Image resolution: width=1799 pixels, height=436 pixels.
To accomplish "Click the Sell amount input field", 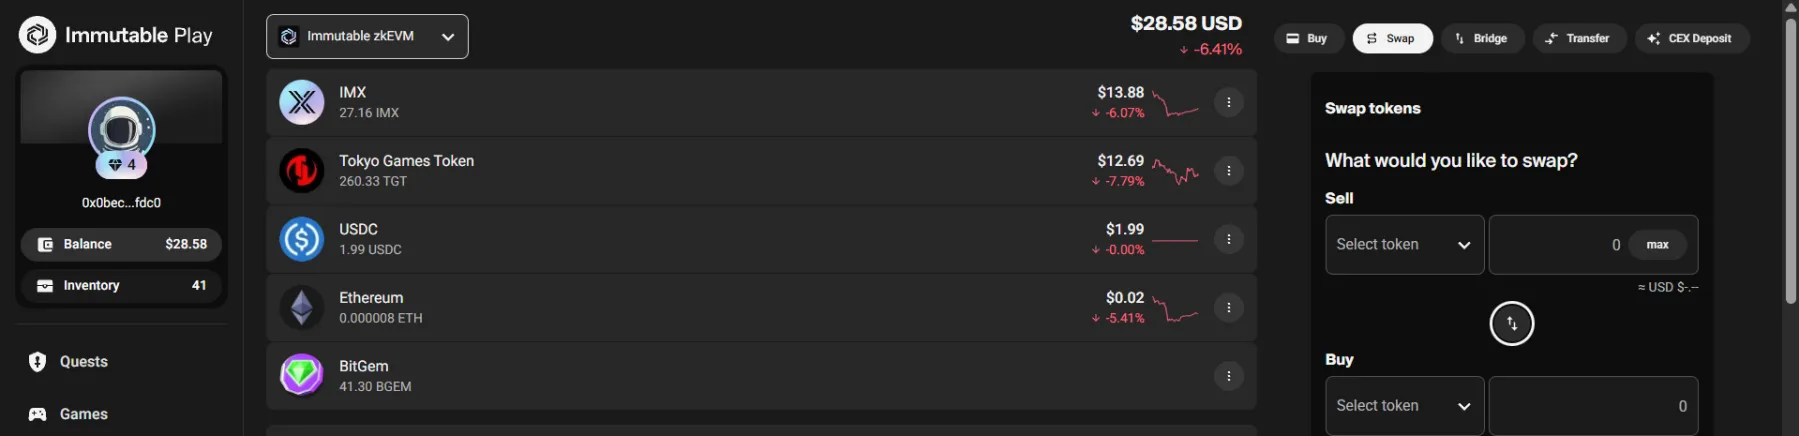I will coord(1556,245).
